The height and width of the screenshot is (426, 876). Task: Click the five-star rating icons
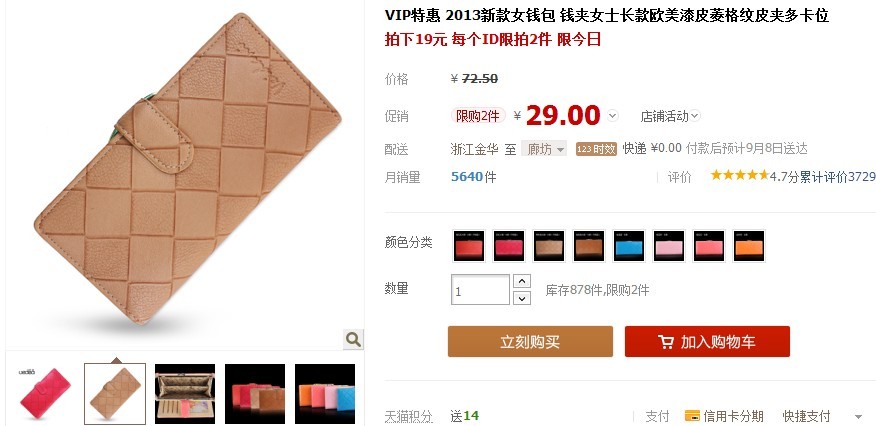[x=740, y=175]
